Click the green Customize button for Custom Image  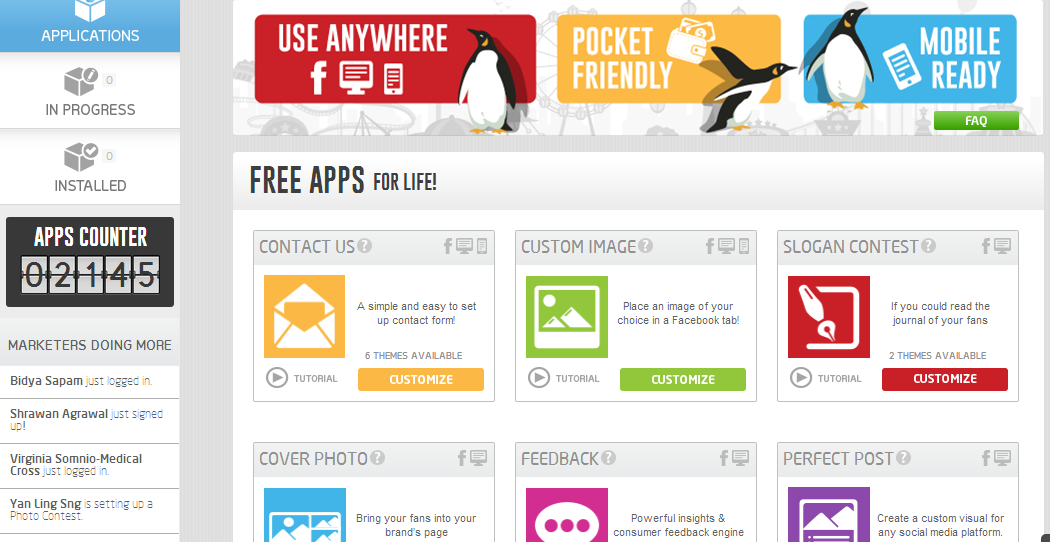[x=682, y=379]
